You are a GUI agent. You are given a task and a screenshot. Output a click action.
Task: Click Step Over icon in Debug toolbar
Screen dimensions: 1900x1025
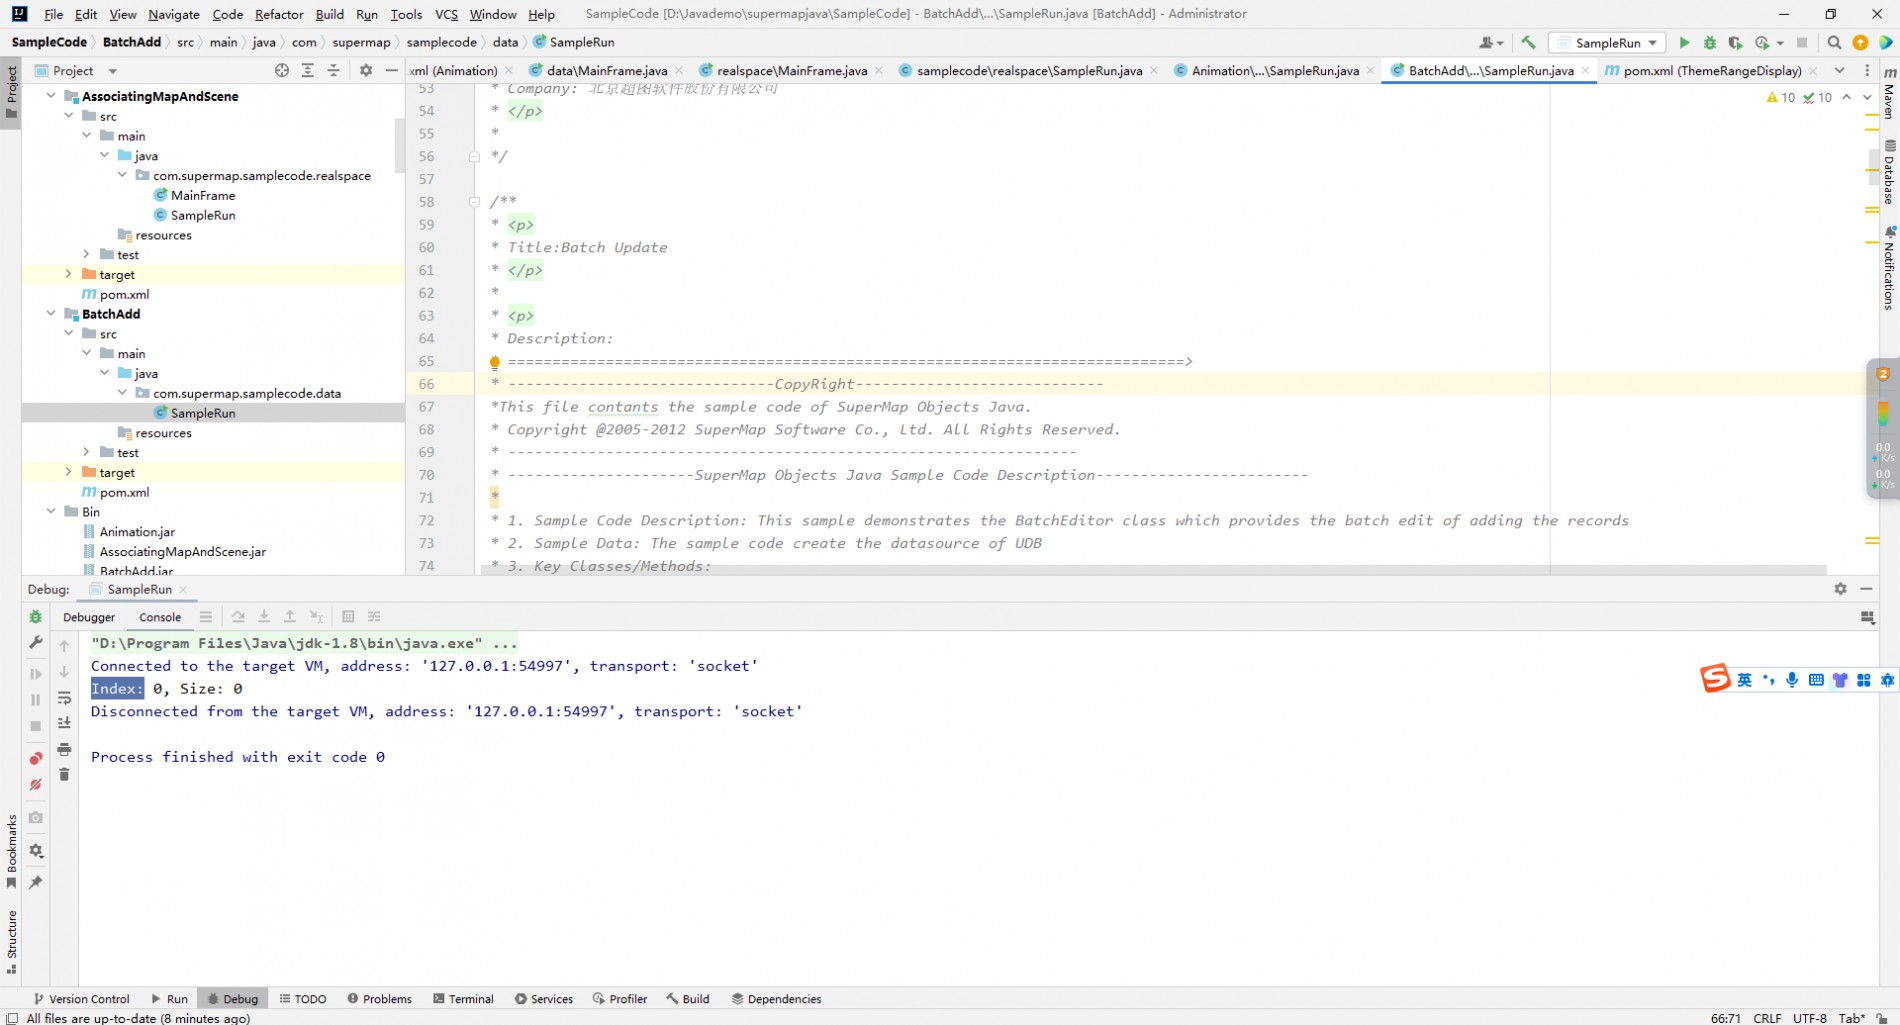[x=238, y=617]
